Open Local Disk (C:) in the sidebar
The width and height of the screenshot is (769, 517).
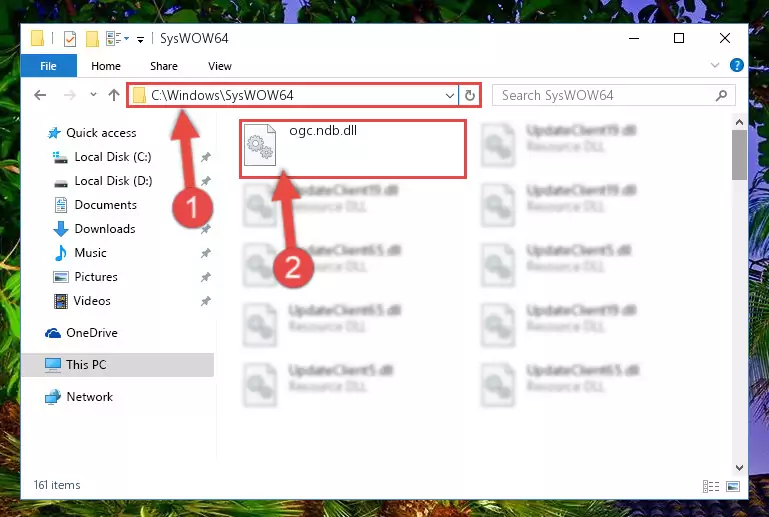113,157
